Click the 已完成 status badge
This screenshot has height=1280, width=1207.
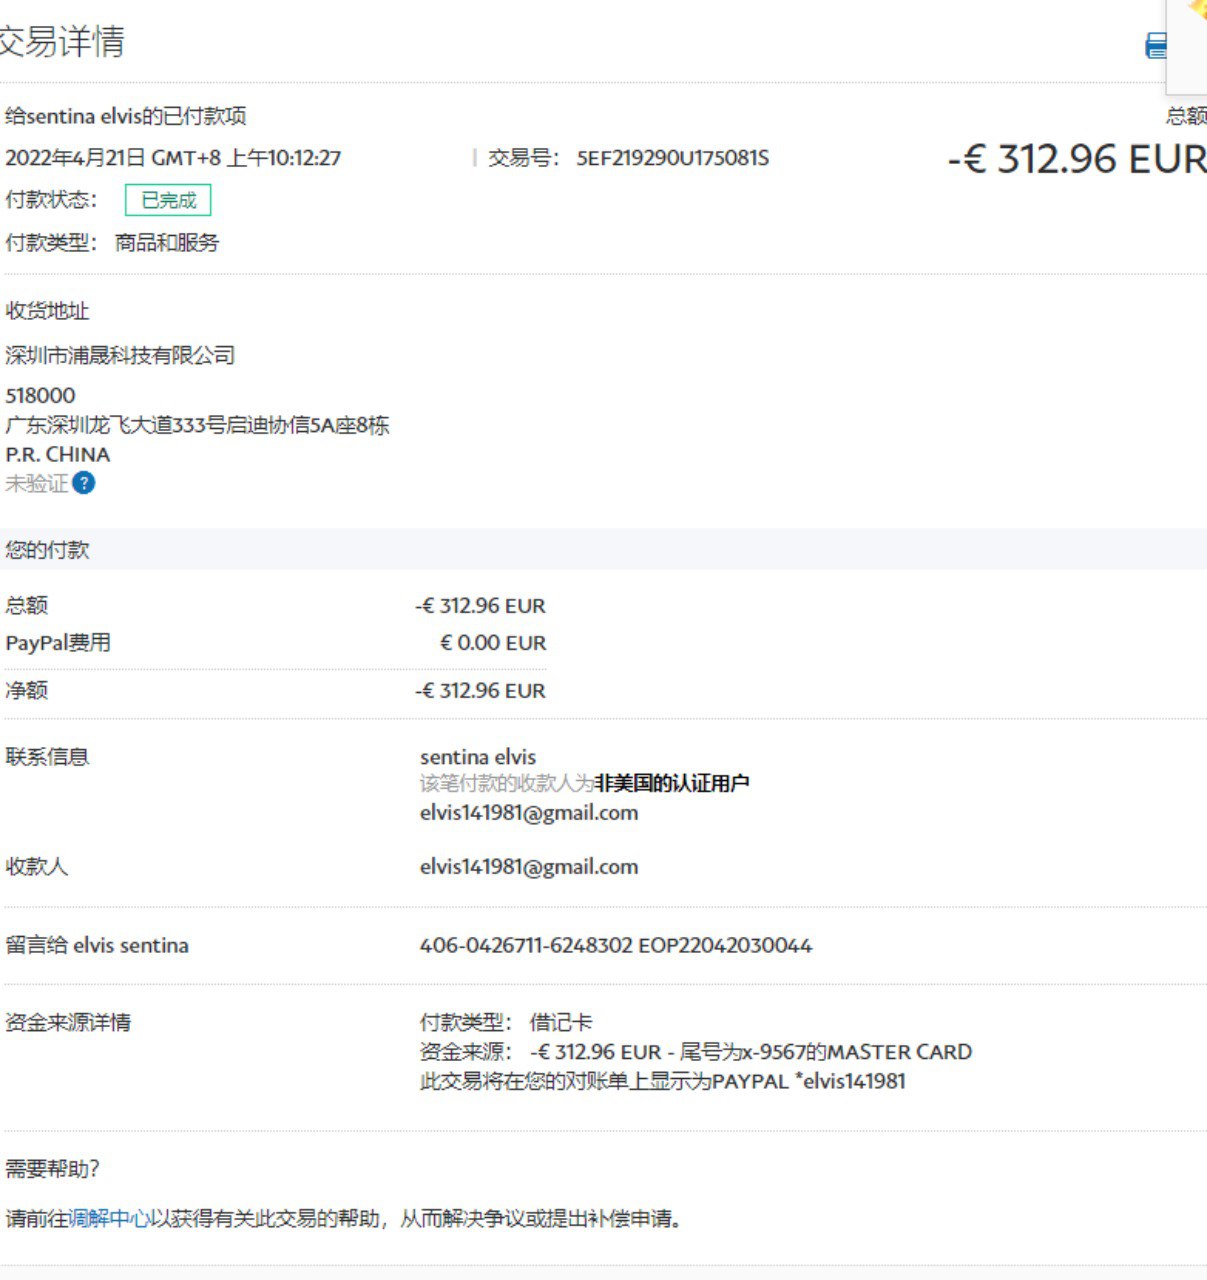click(x=168, y=200)
